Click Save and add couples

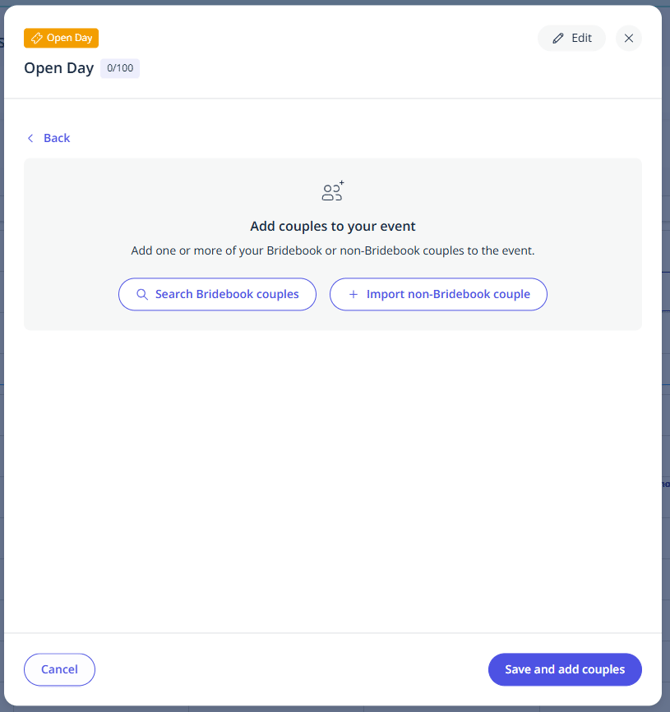tap(564, 669)
